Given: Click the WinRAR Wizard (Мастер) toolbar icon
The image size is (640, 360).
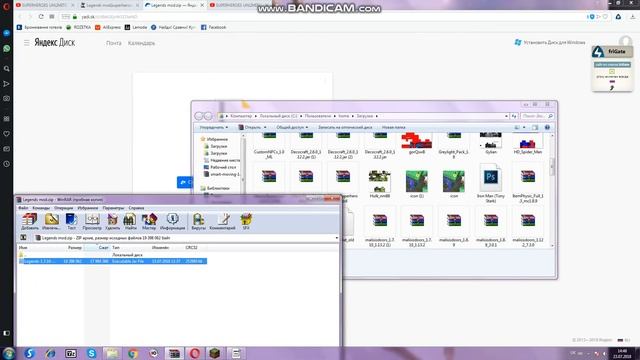Looking at the screenshot, I should pos(149,222).
